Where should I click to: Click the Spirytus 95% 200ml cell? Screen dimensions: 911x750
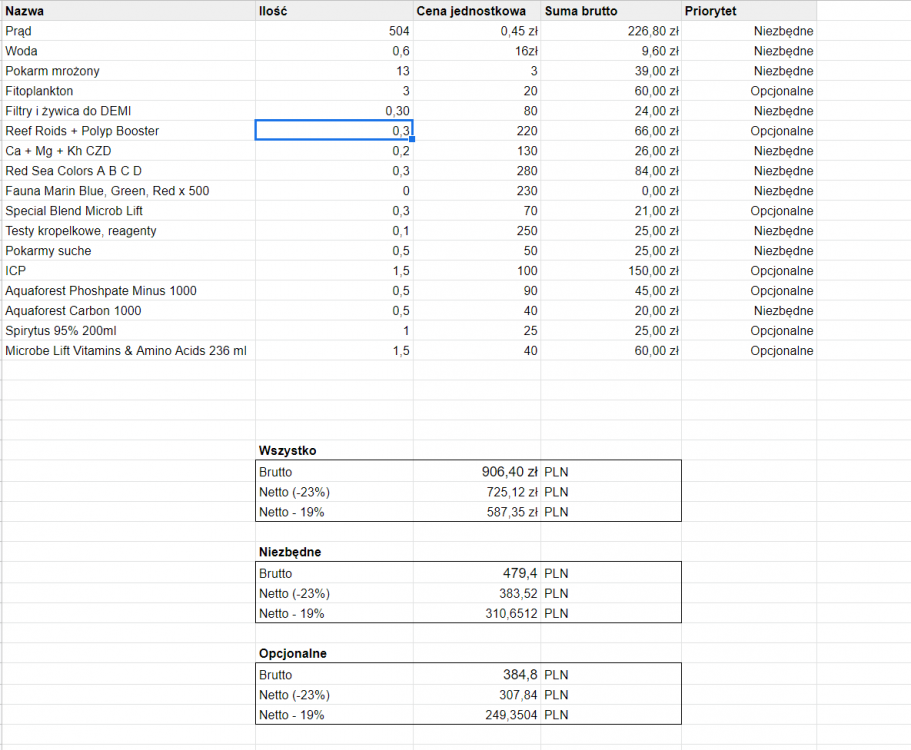point(128,331)
